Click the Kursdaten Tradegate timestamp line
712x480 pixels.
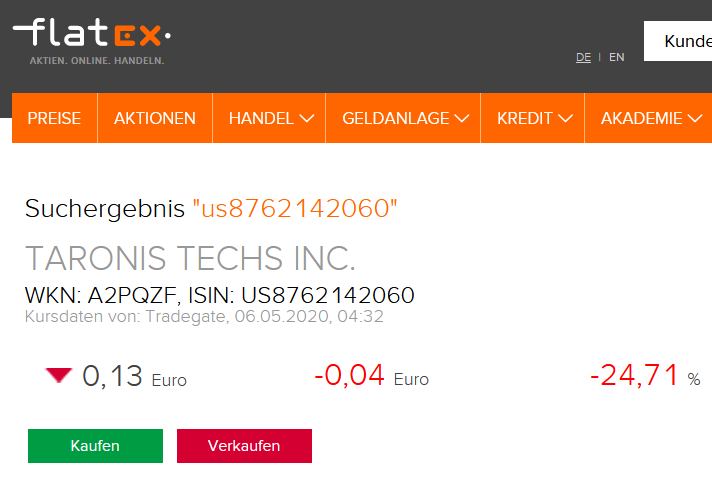click(x=204, y=316)
